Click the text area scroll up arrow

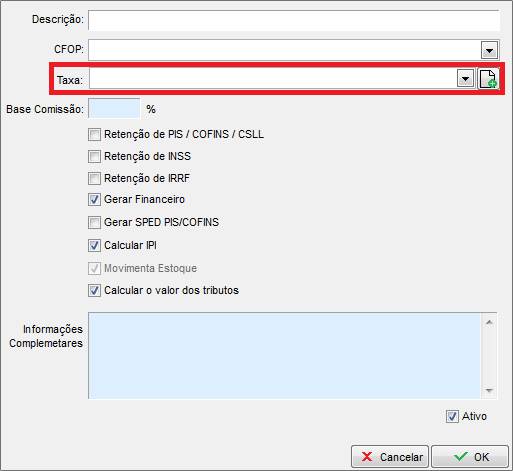coord(489,322)
